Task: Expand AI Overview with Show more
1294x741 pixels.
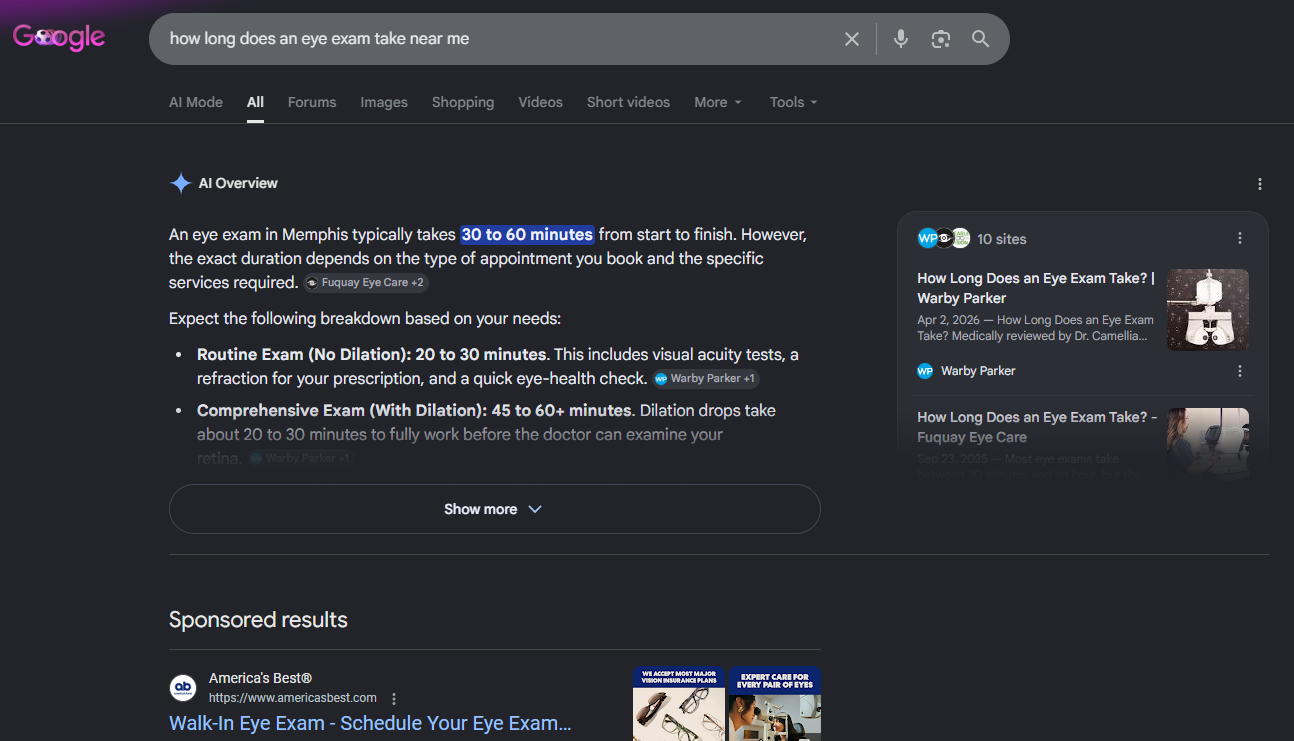Action: (x=495, y=509)
